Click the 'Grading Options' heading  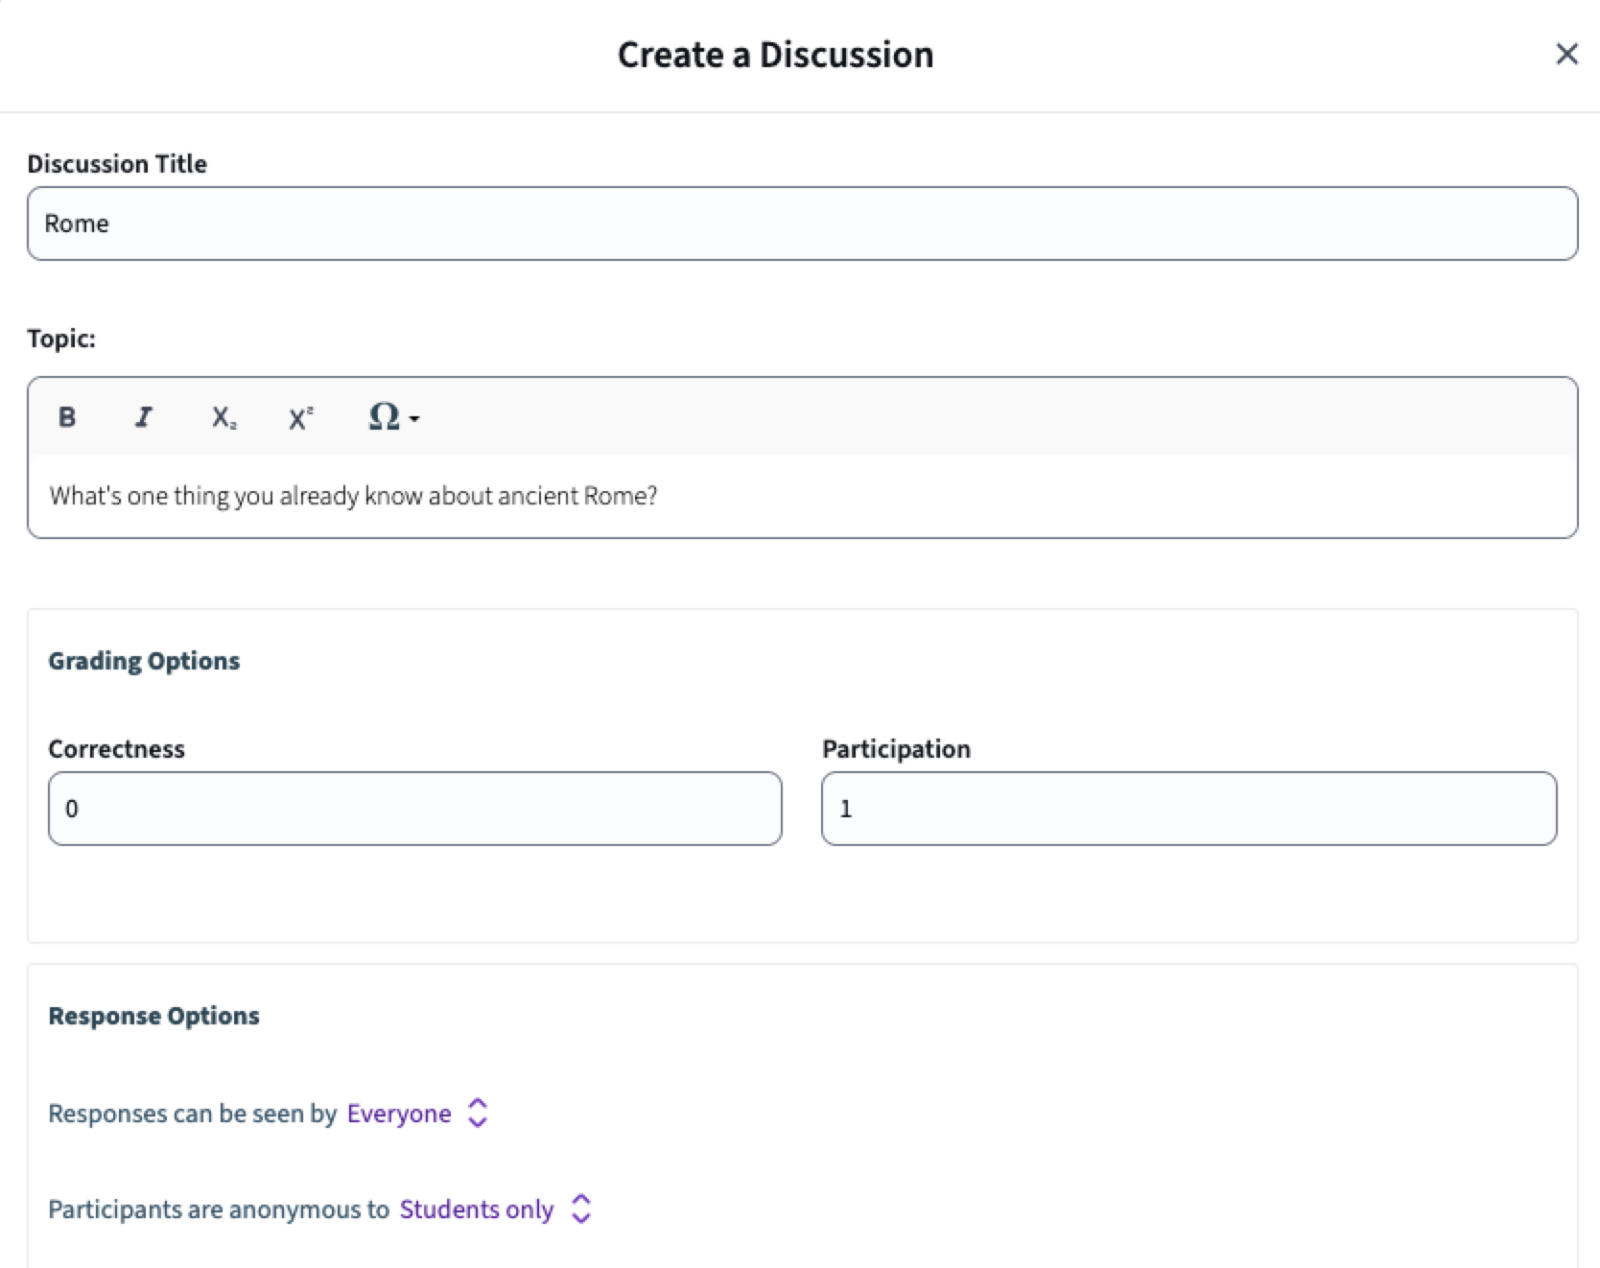pos(144,661)
